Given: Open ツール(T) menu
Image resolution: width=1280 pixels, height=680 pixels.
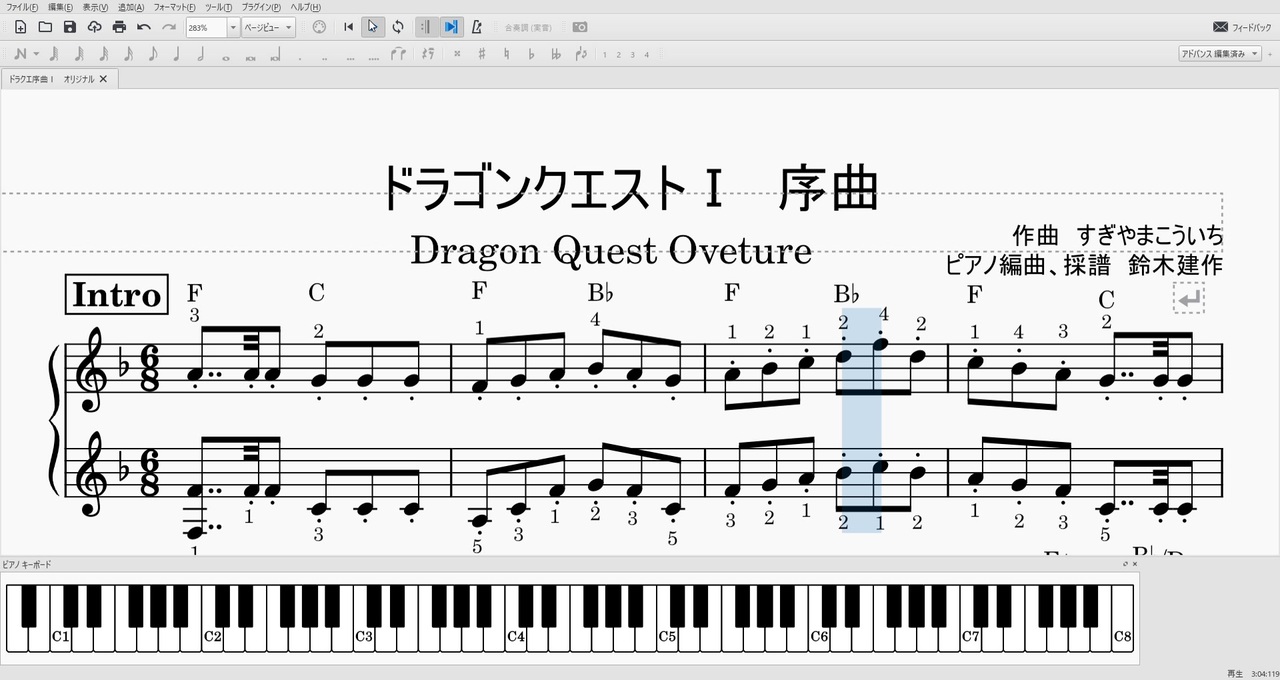Looking at the screenshot, I should (x=219, y=7).
